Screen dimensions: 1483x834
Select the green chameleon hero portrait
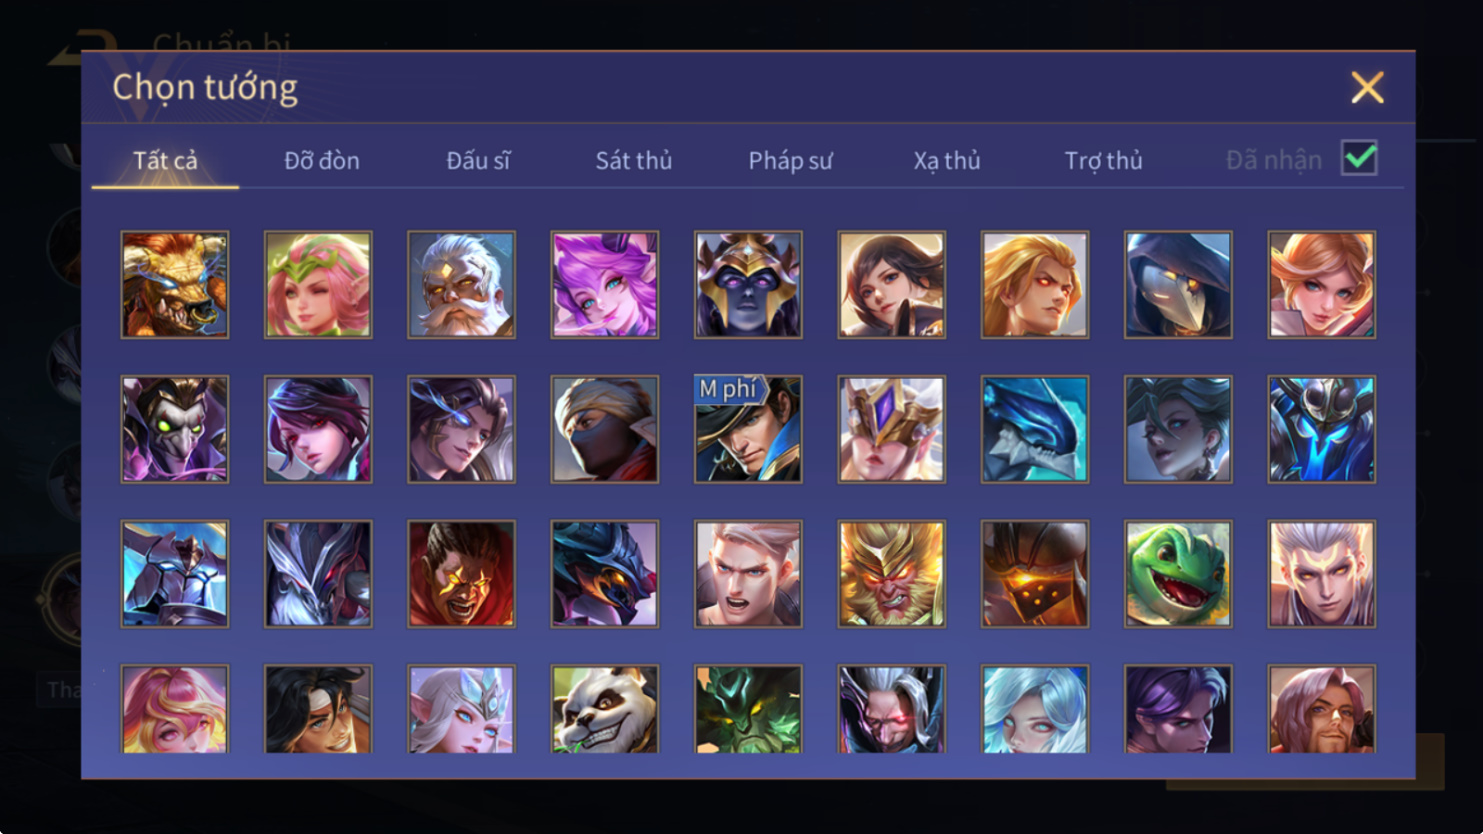click(x=1178, y=574)
